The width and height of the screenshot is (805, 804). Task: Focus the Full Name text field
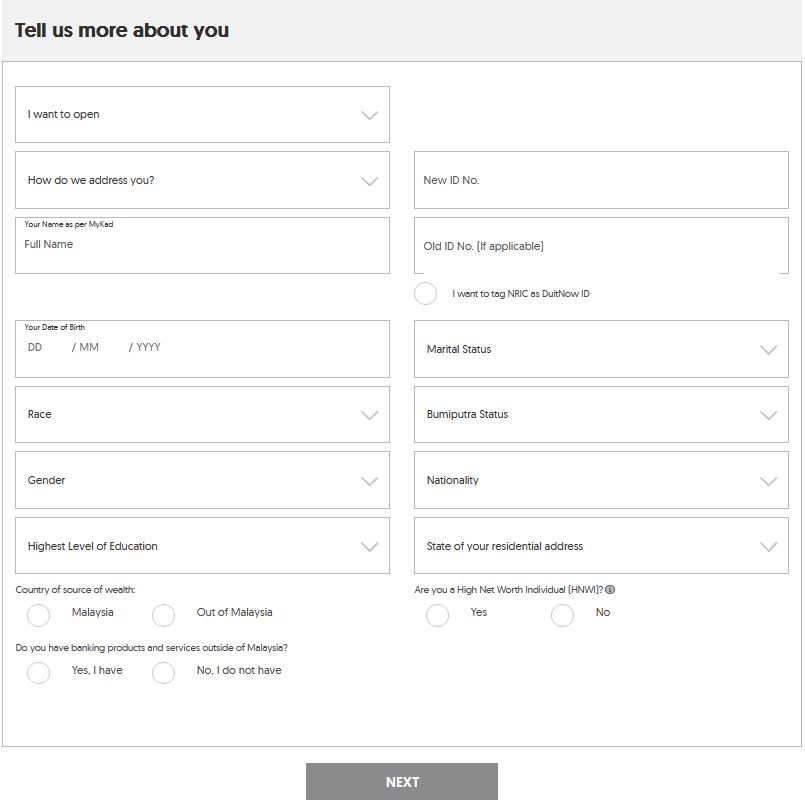click(x=202, y=246)
